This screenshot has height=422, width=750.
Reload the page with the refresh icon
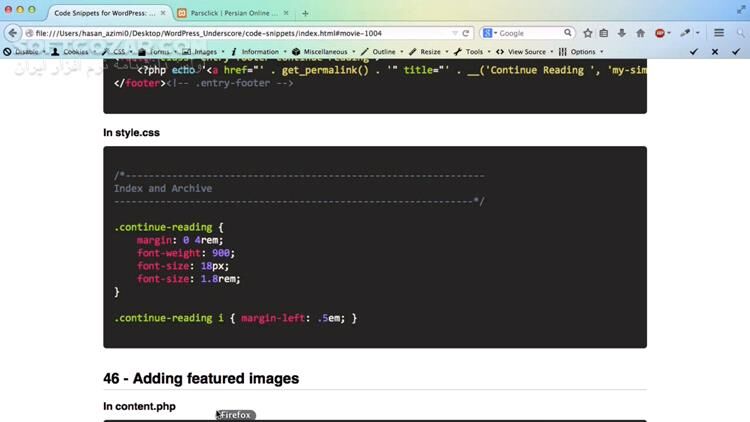(x=466, y=33)
